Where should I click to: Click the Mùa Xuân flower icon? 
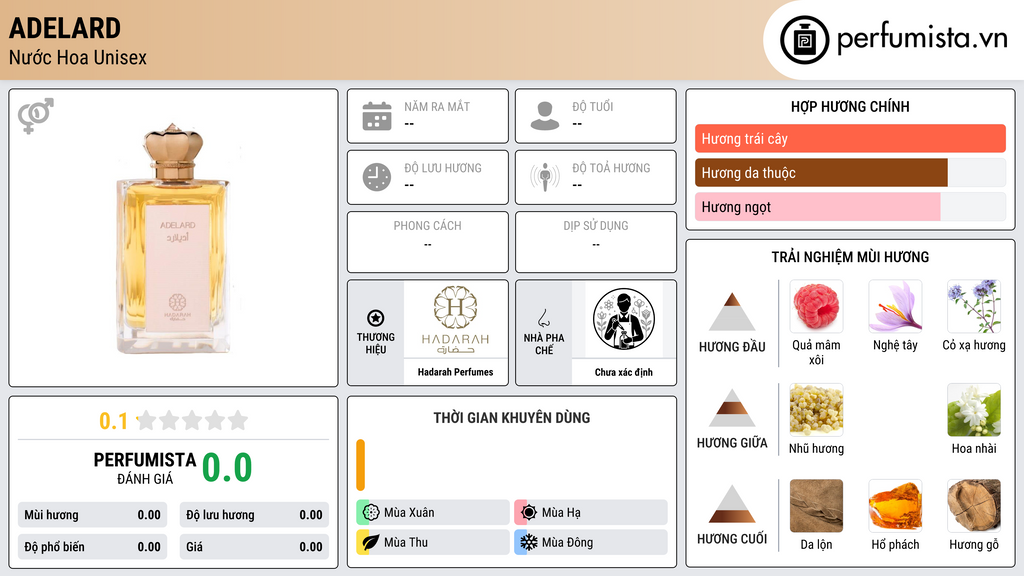pos(371,513)
